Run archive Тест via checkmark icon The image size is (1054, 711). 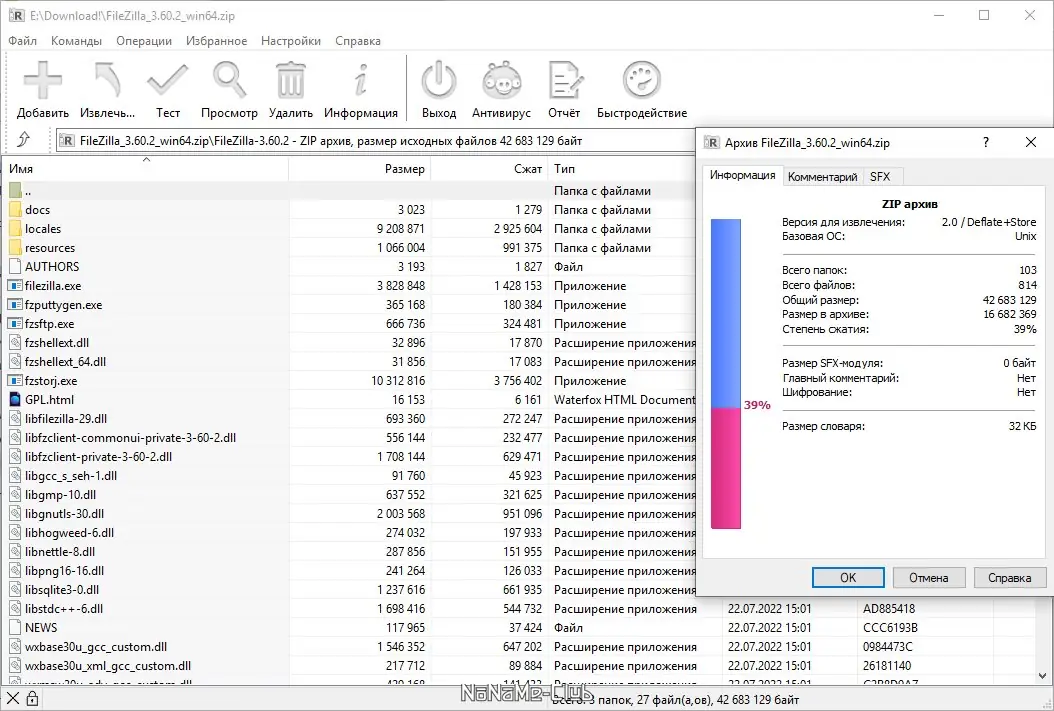click(167, 80)
